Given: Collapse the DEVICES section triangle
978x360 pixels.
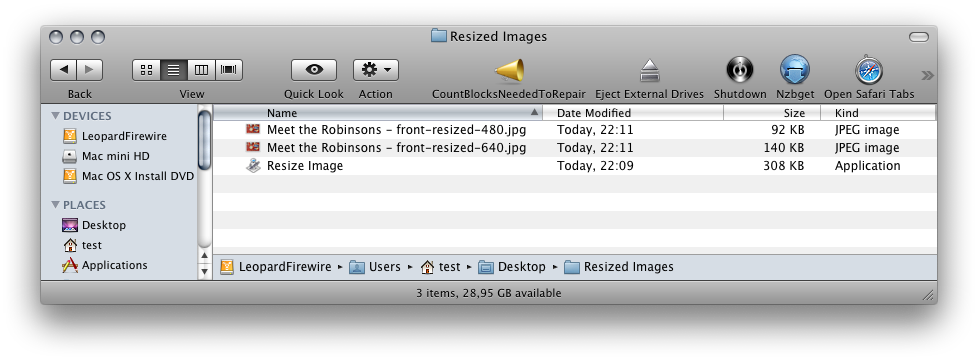Looking at the screenshot, I should click(x=56, y=115).
